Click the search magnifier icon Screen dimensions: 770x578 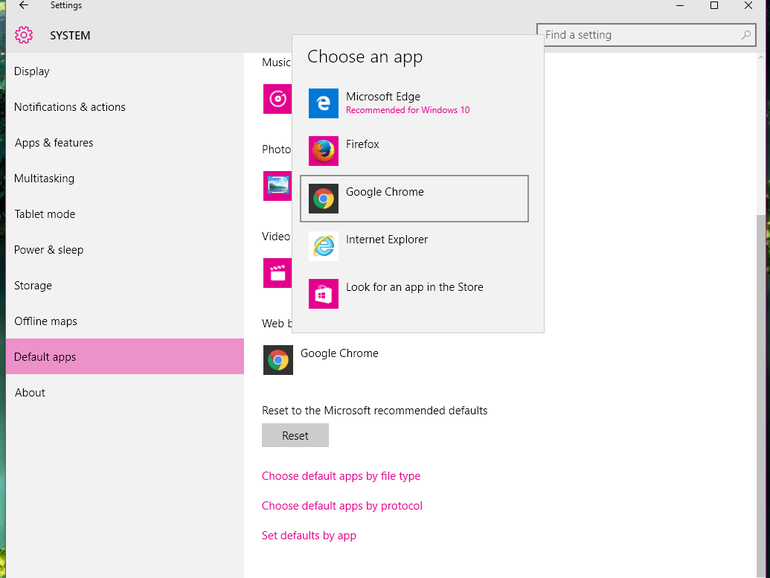click(746, 35)
